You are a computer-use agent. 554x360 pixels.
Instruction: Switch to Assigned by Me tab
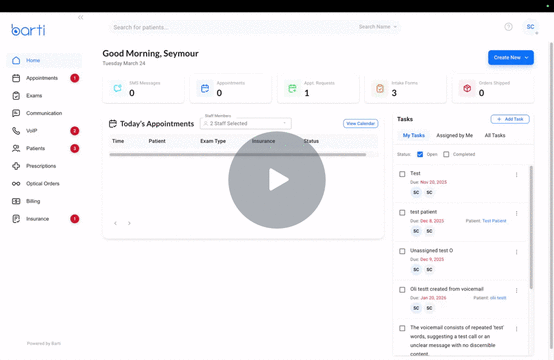[x=454, y=135]
